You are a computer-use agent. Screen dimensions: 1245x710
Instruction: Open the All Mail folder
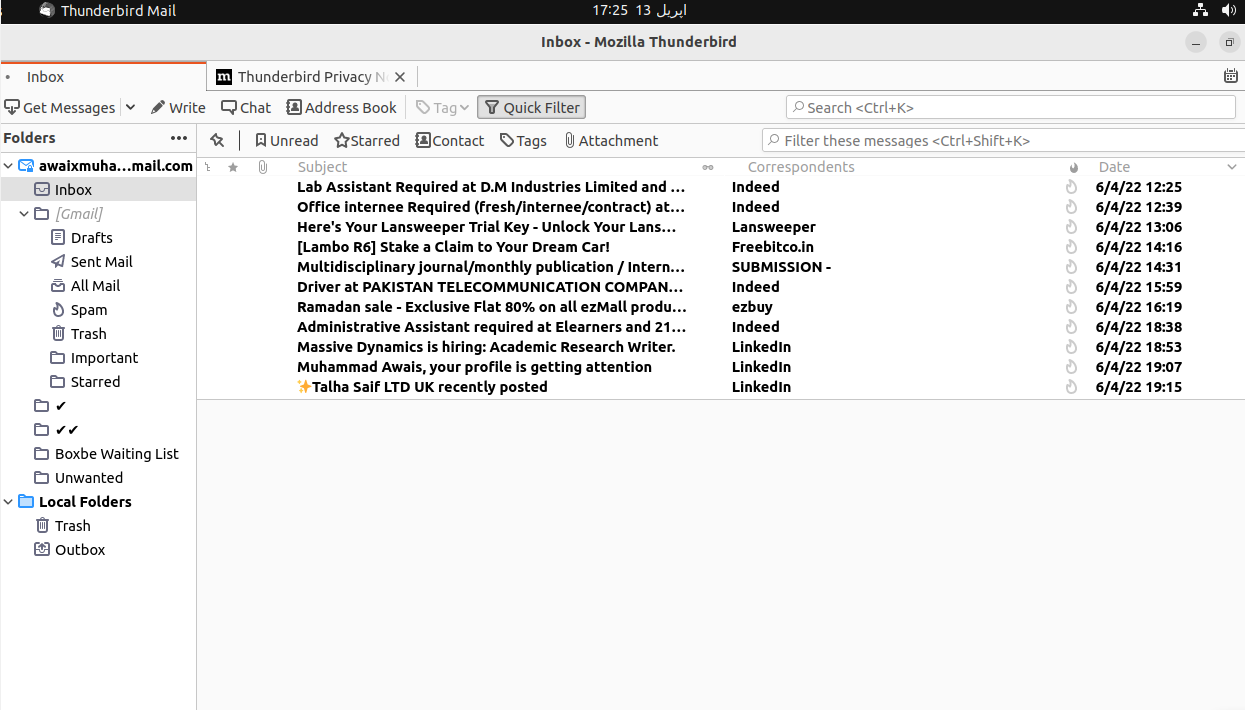(95, 286)
